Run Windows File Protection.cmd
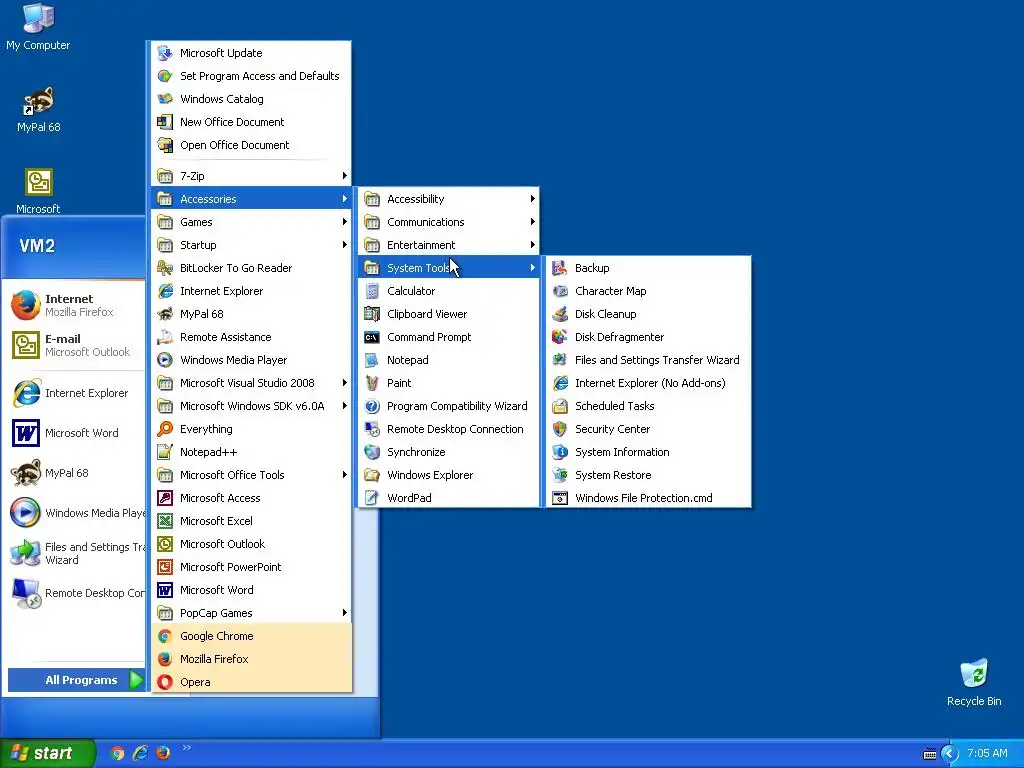Screen dimensions: 1024x768 648,498
